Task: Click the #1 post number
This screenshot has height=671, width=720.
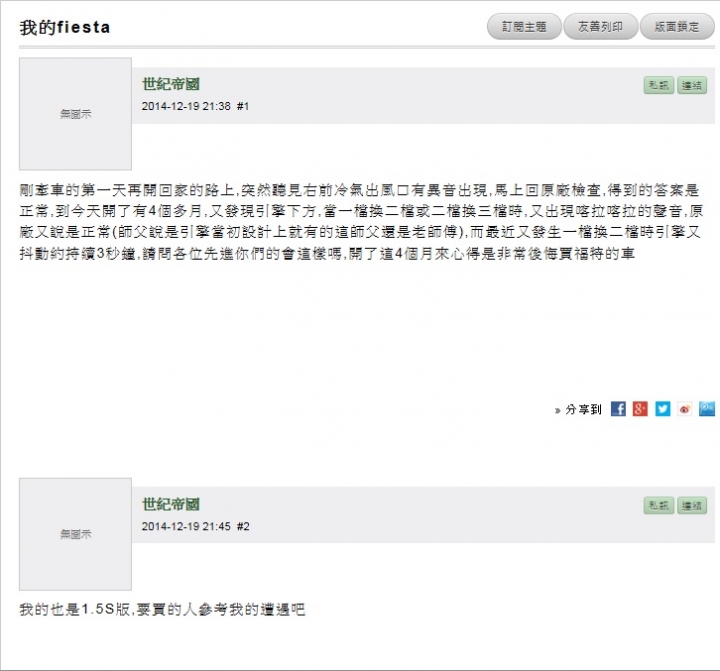Action: tap(243, 106)
